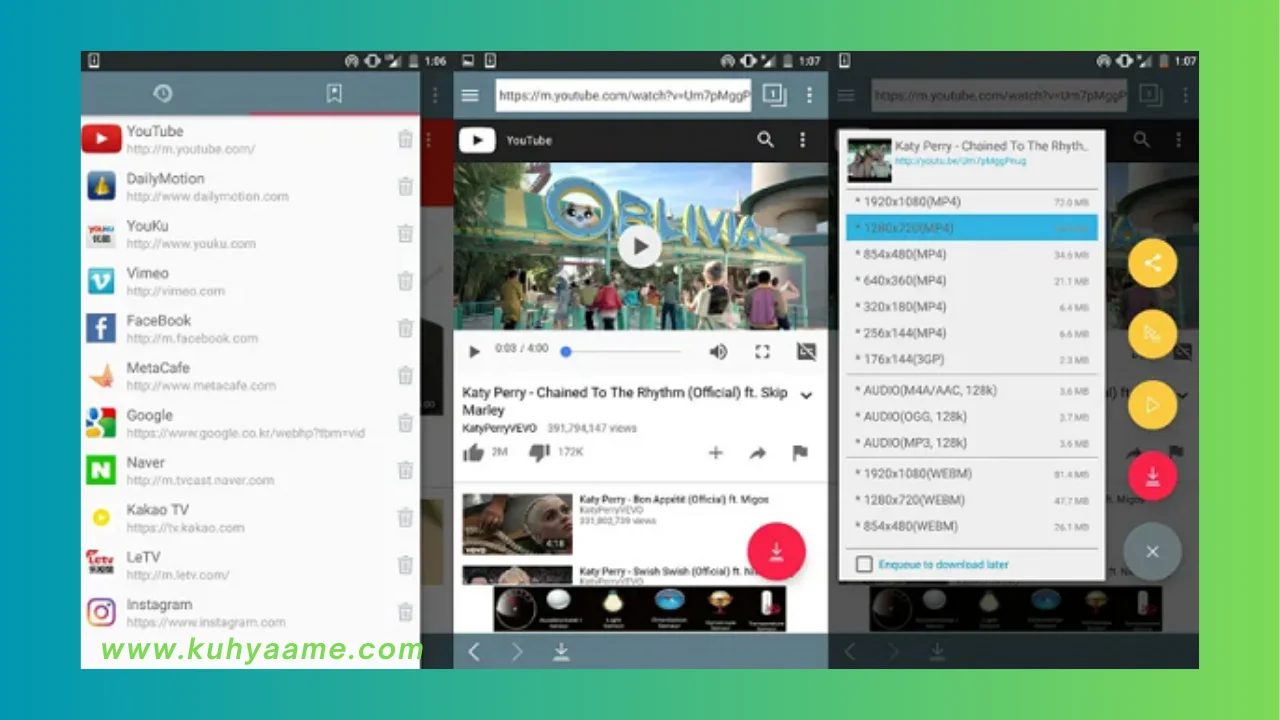Add the video to a playlist

click(x=715, y=453)
